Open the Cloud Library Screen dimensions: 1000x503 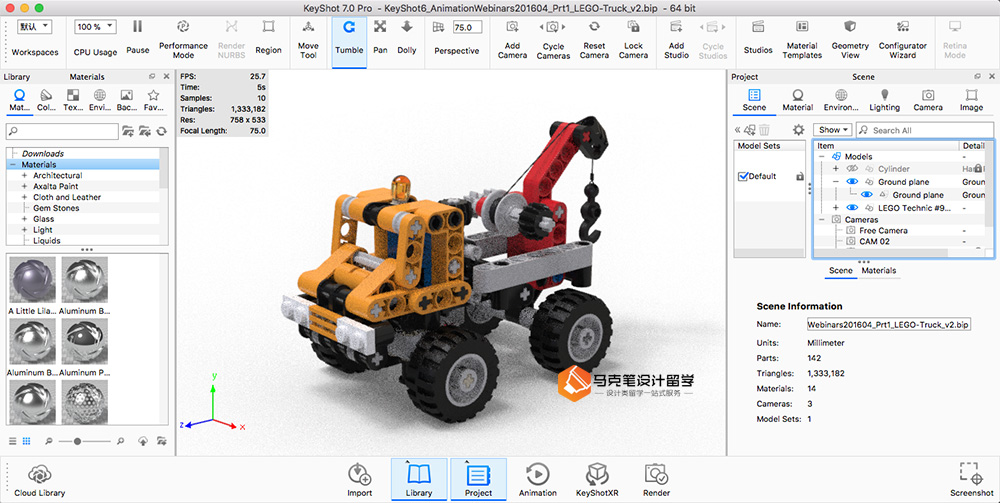click(40, 481)
